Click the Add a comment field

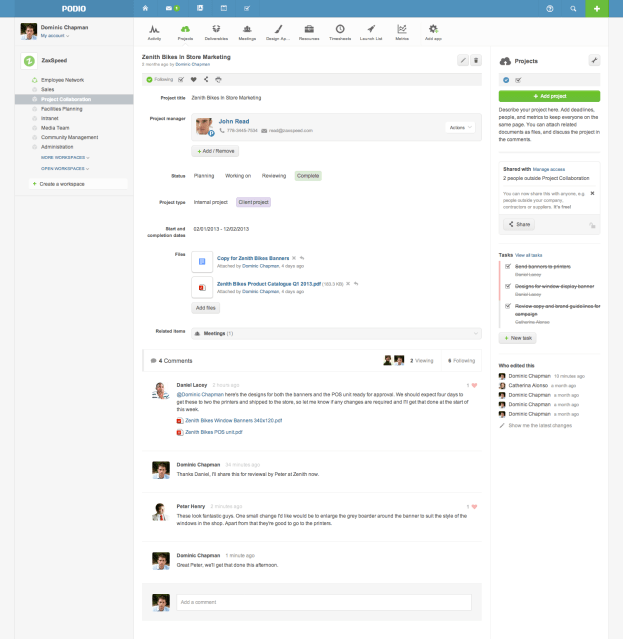click(x=324, y=602)
